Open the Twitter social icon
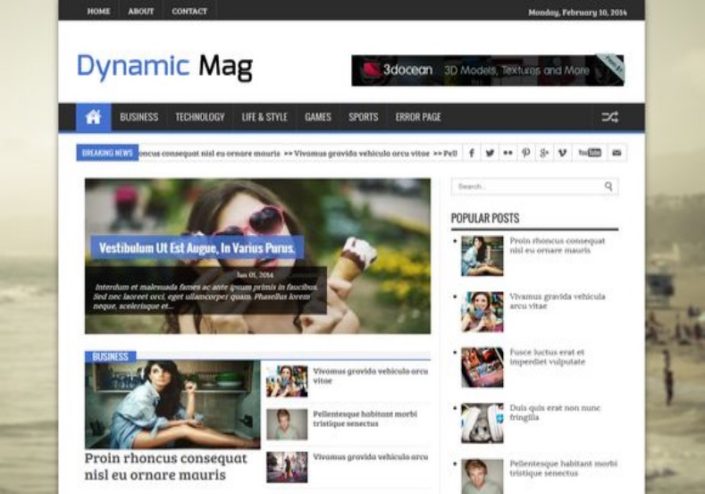This screenshot has height=494, width=705. [490, 153]
